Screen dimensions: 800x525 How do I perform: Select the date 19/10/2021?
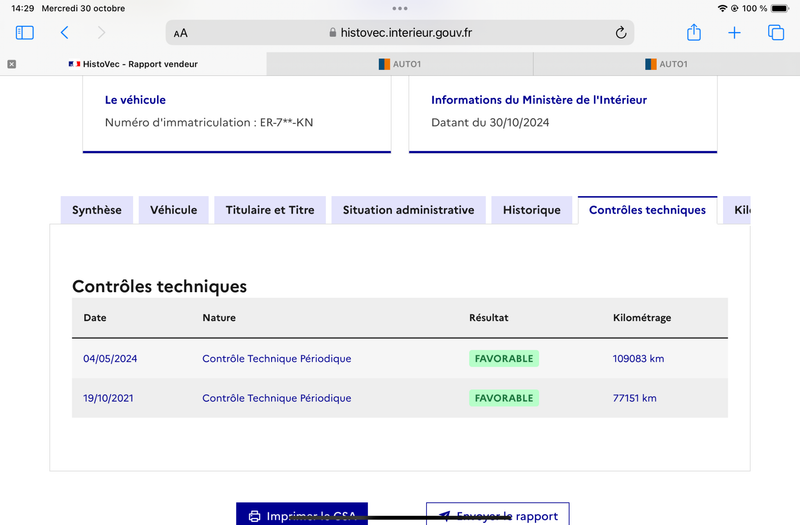[108, 398]
